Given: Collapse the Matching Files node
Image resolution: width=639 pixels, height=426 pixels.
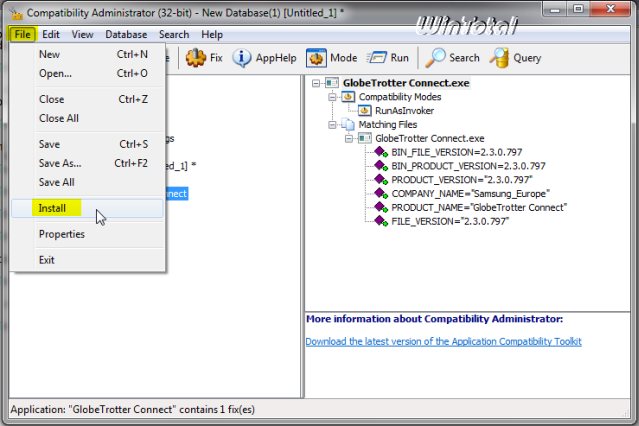Looking at the screenshot, I should point(332,125).
